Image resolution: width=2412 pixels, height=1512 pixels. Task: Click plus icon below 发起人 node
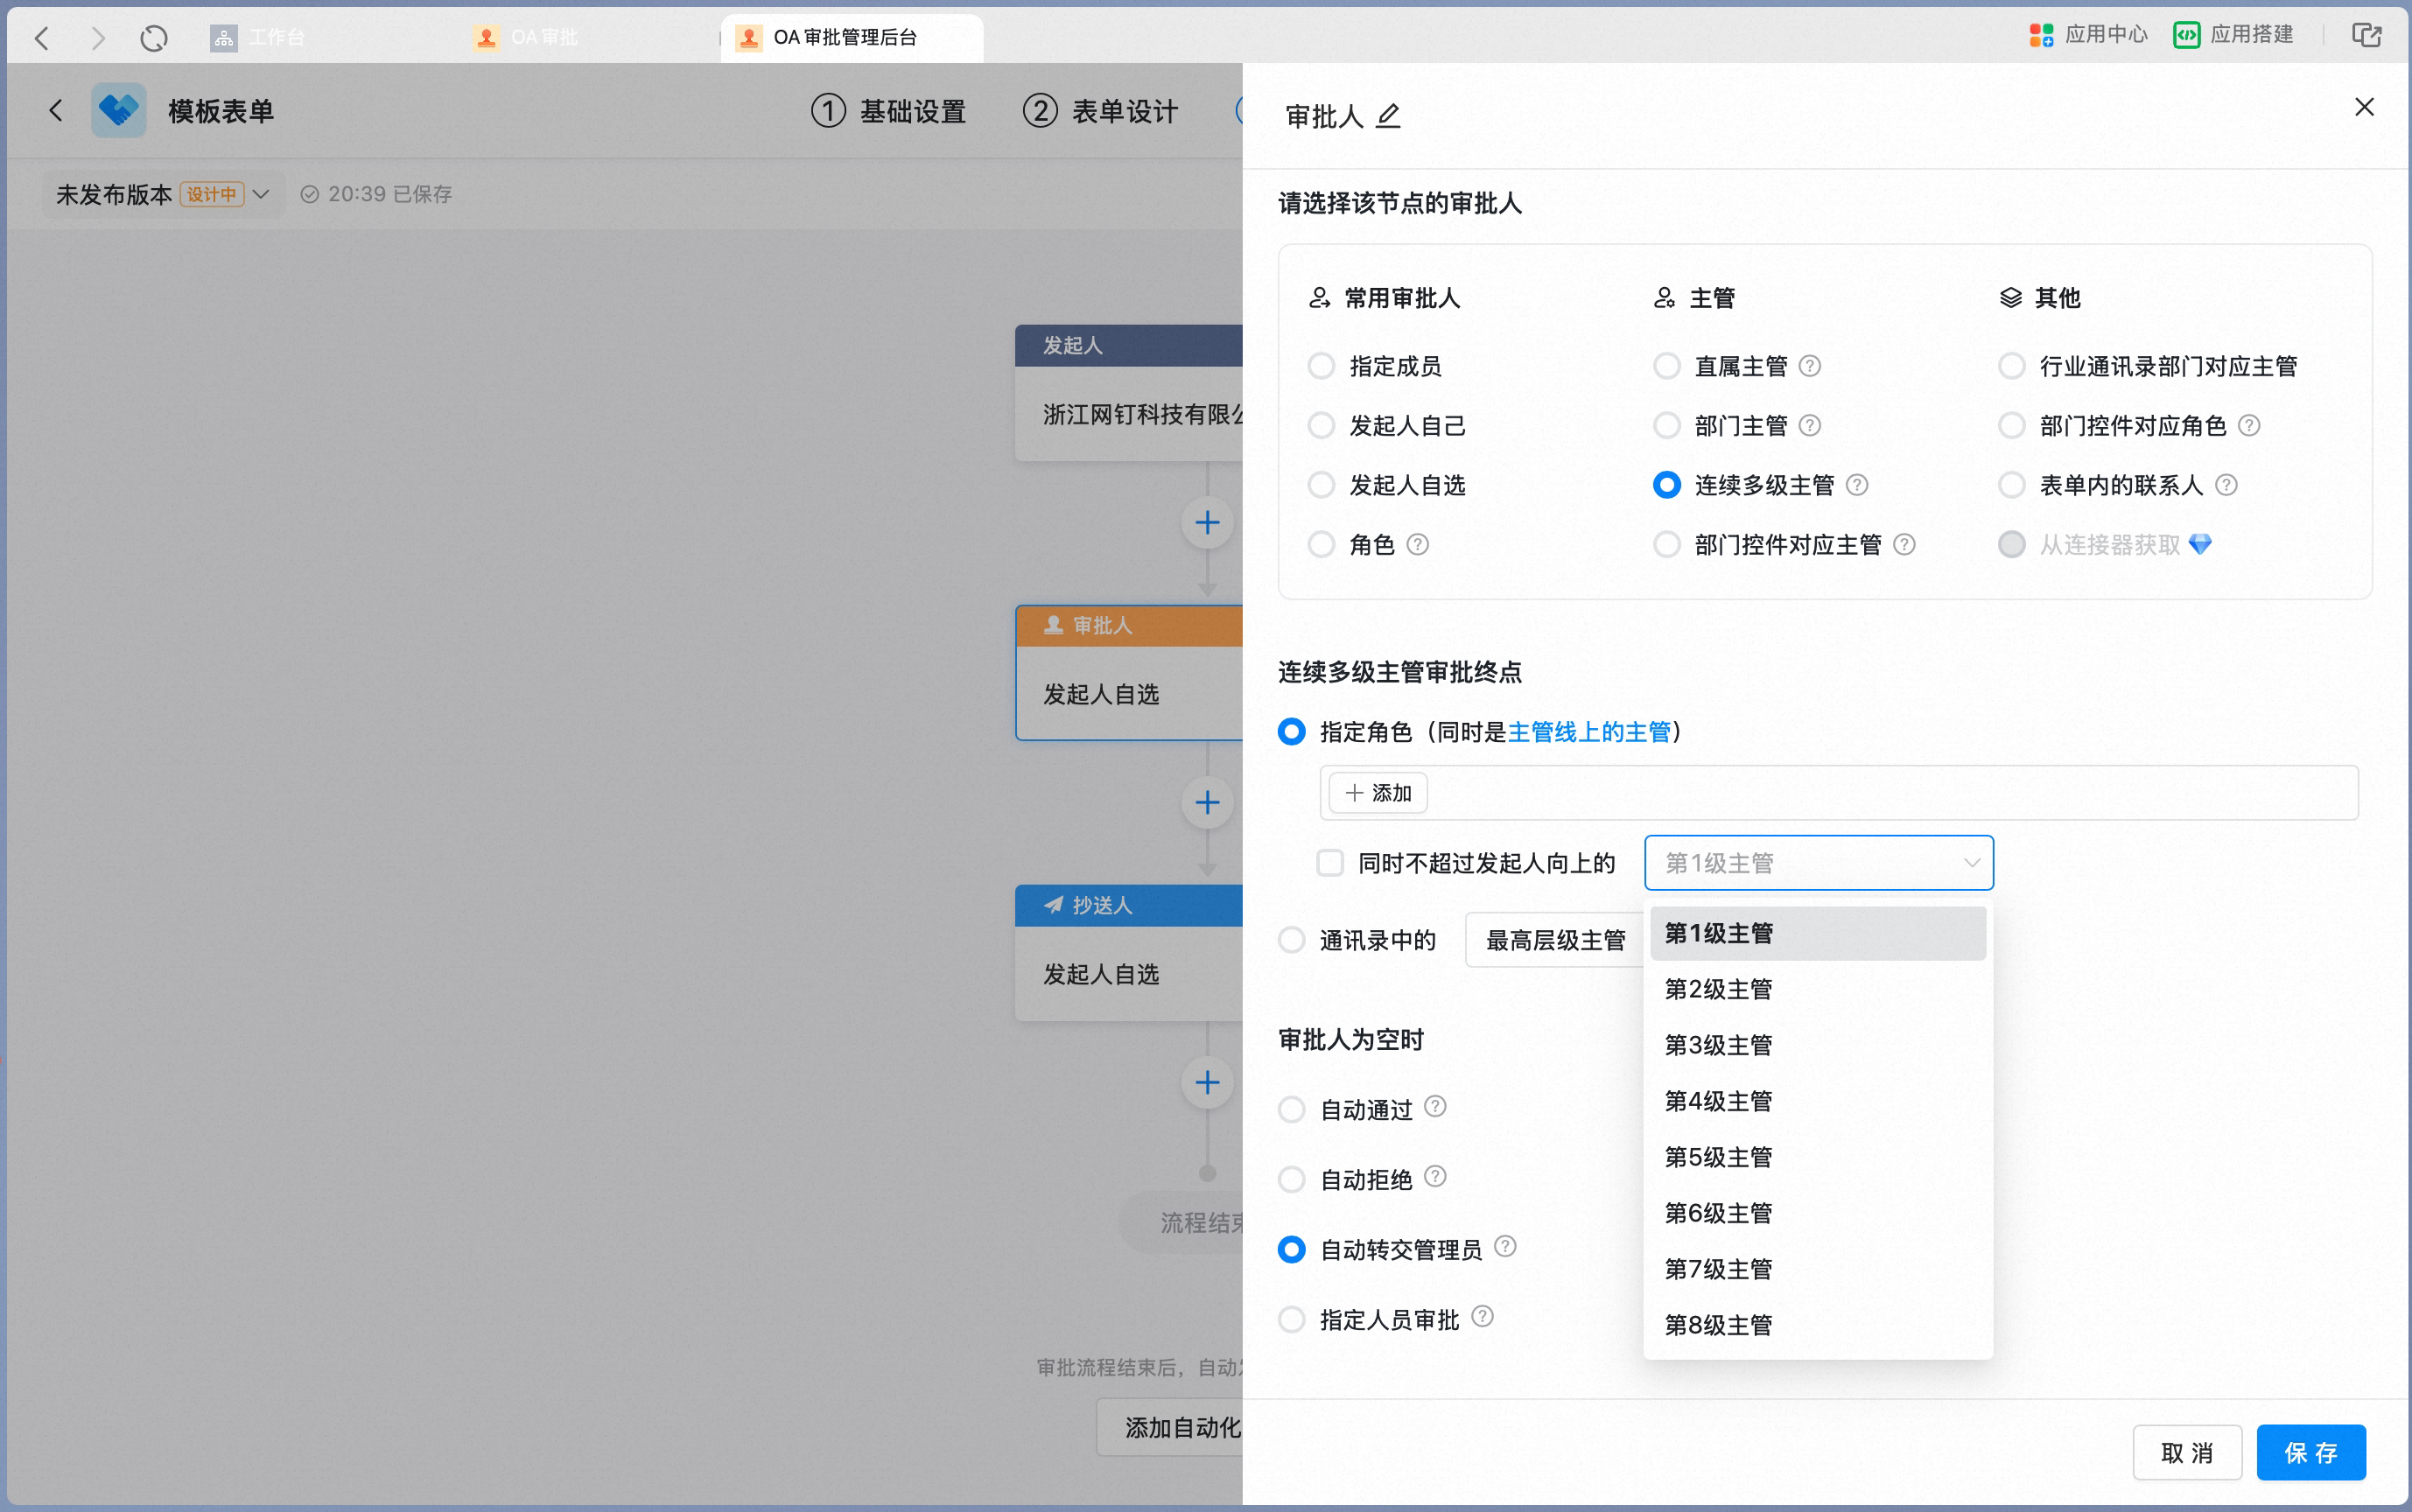point(1207,523)
